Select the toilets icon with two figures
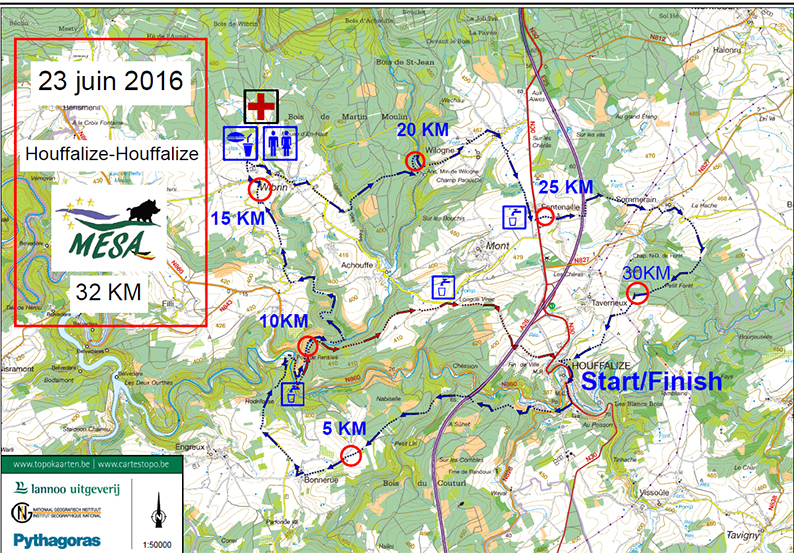 [280, 143]
